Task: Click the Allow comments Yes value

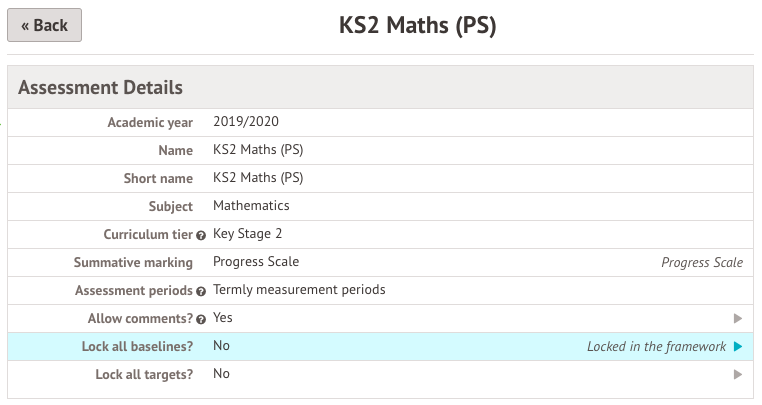Action: 223,318
